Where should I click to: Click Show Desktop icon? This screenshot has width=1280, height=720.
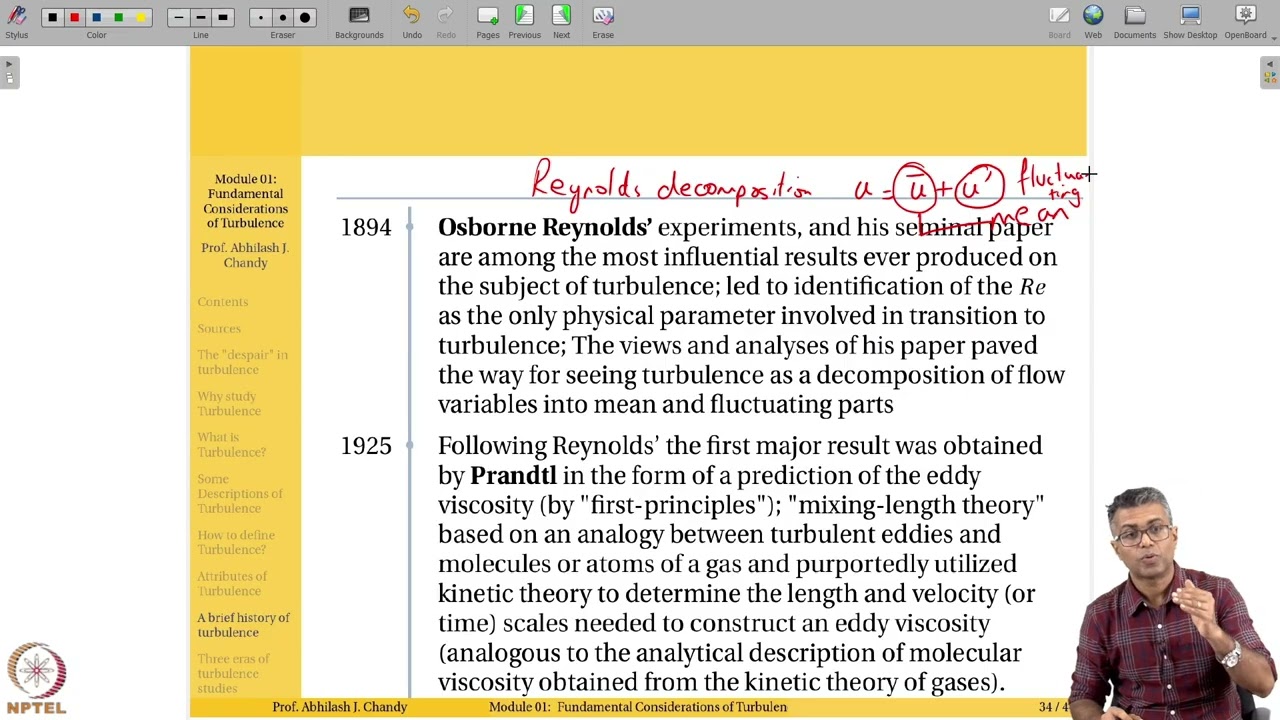coord(1190,21)
